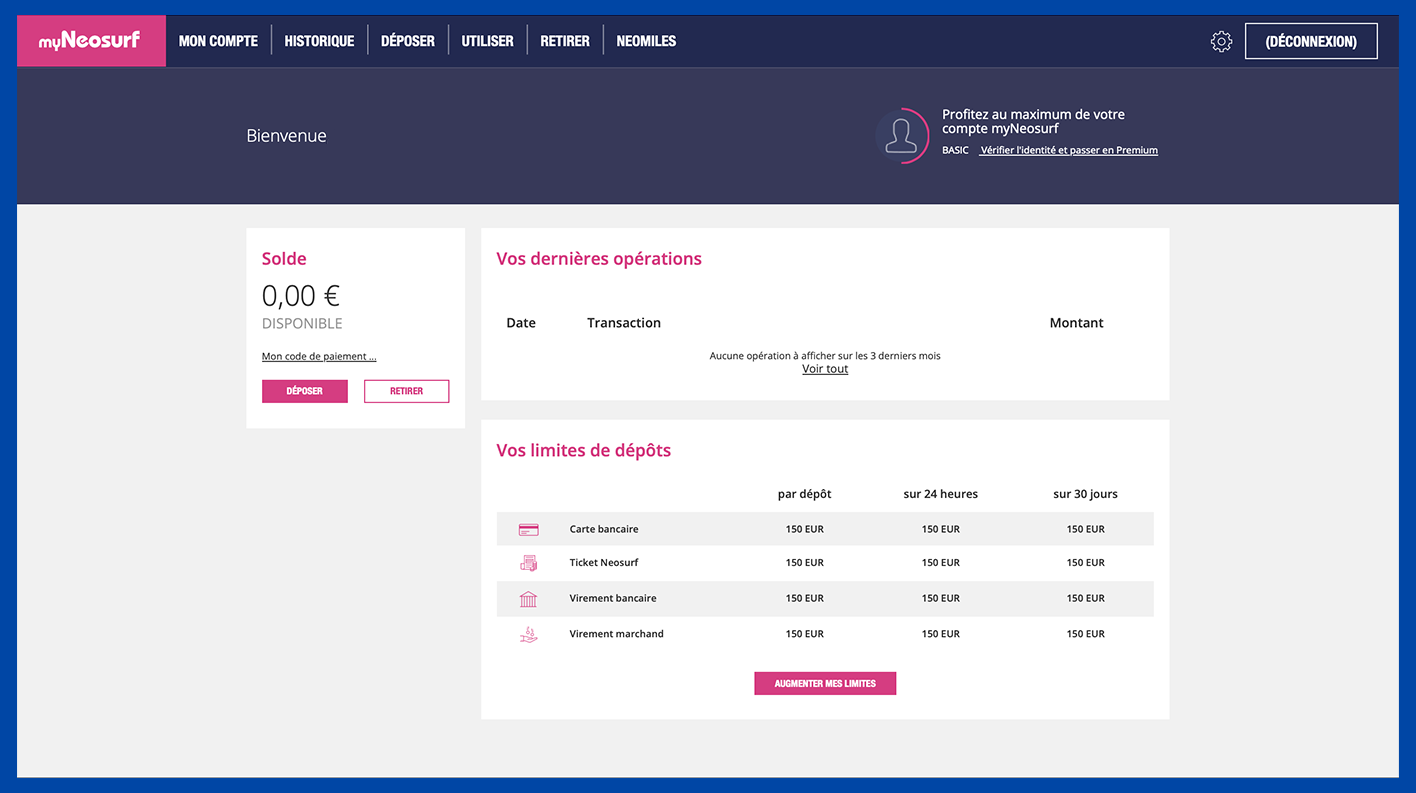This screenshot has width=1416, height=793.
Task: Click the Transaction column header
Action: coord(624,323)
